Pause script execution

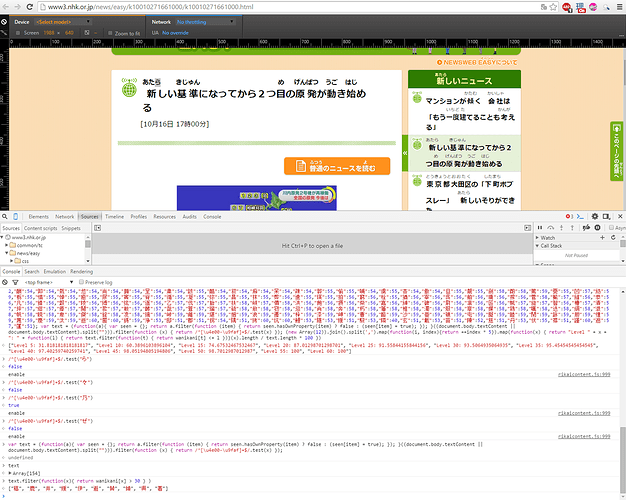540,228
